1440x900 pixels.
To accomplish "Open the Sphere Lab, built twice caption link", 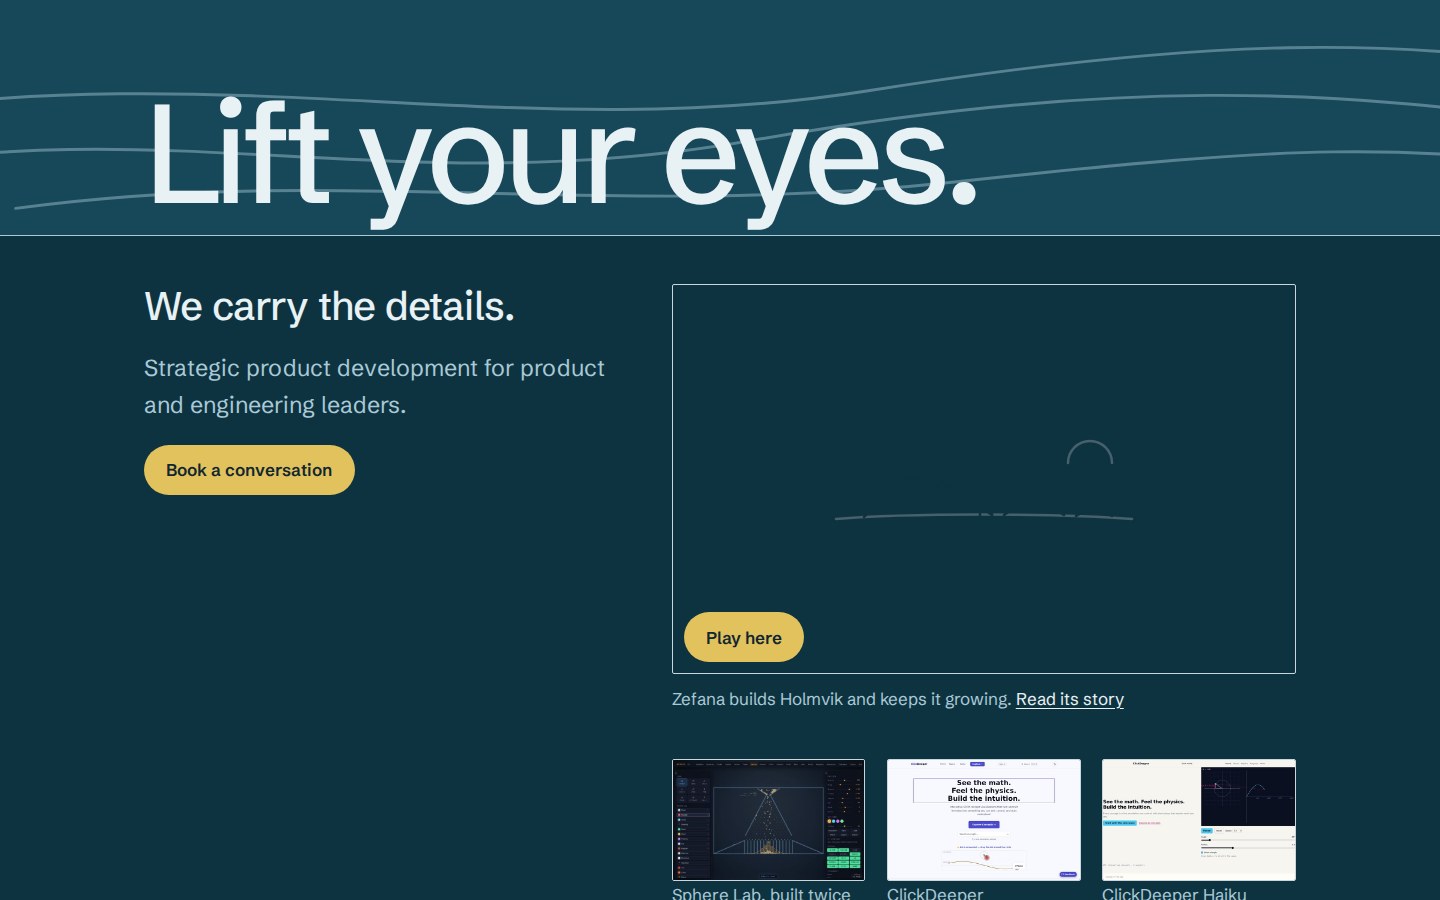I will click(x=761, y=893).
